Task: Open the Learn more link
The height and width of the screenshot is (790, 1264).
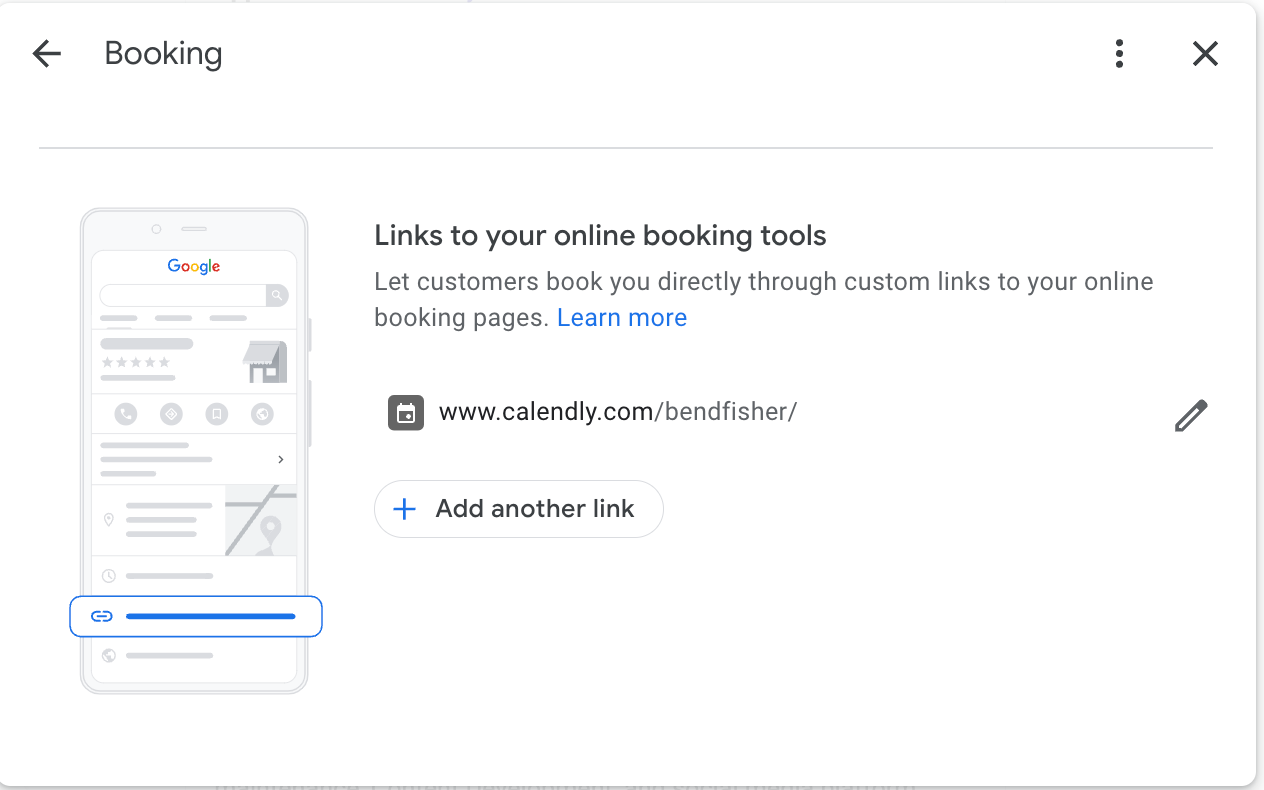Action: pos(622,318)
